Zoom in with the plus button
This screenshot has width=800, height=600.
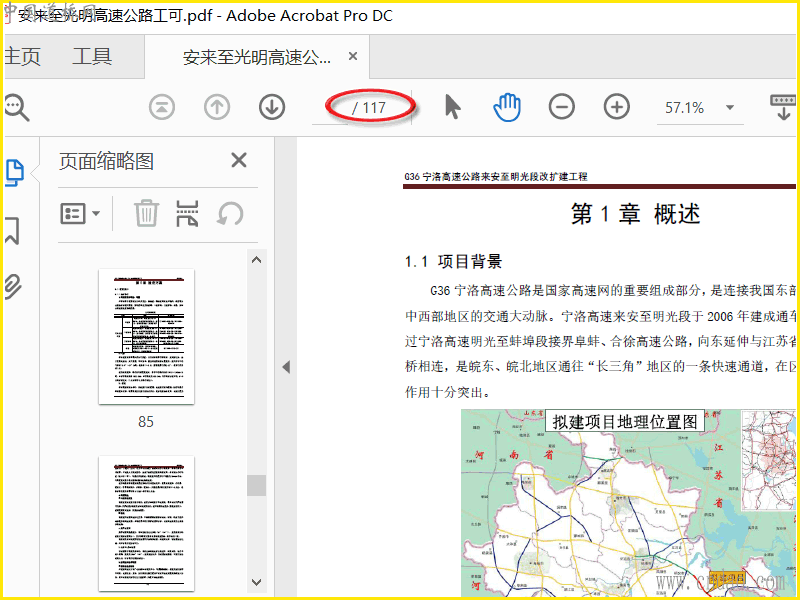[617, 107]
